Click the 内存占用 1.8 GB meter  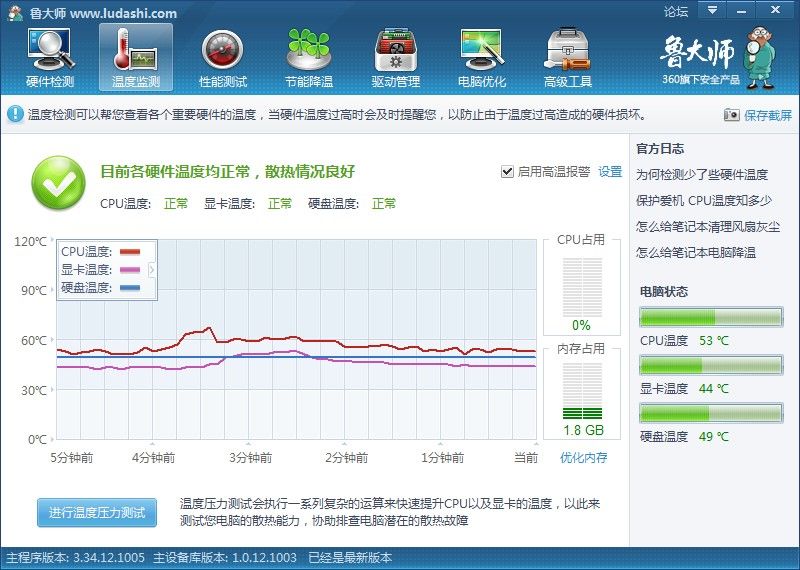click(582, 393)
